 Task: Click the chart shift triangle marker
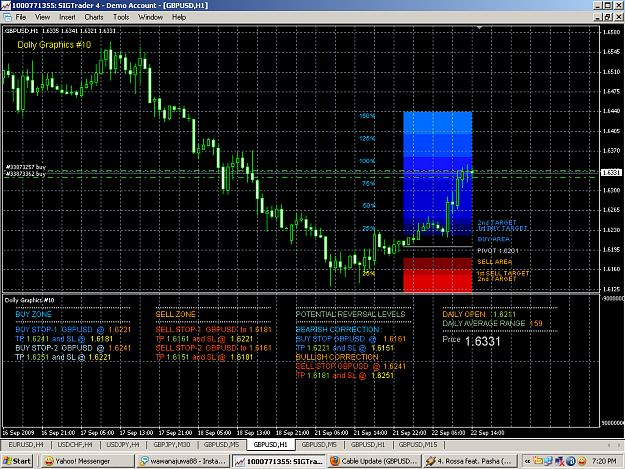[x=480, y=27]
